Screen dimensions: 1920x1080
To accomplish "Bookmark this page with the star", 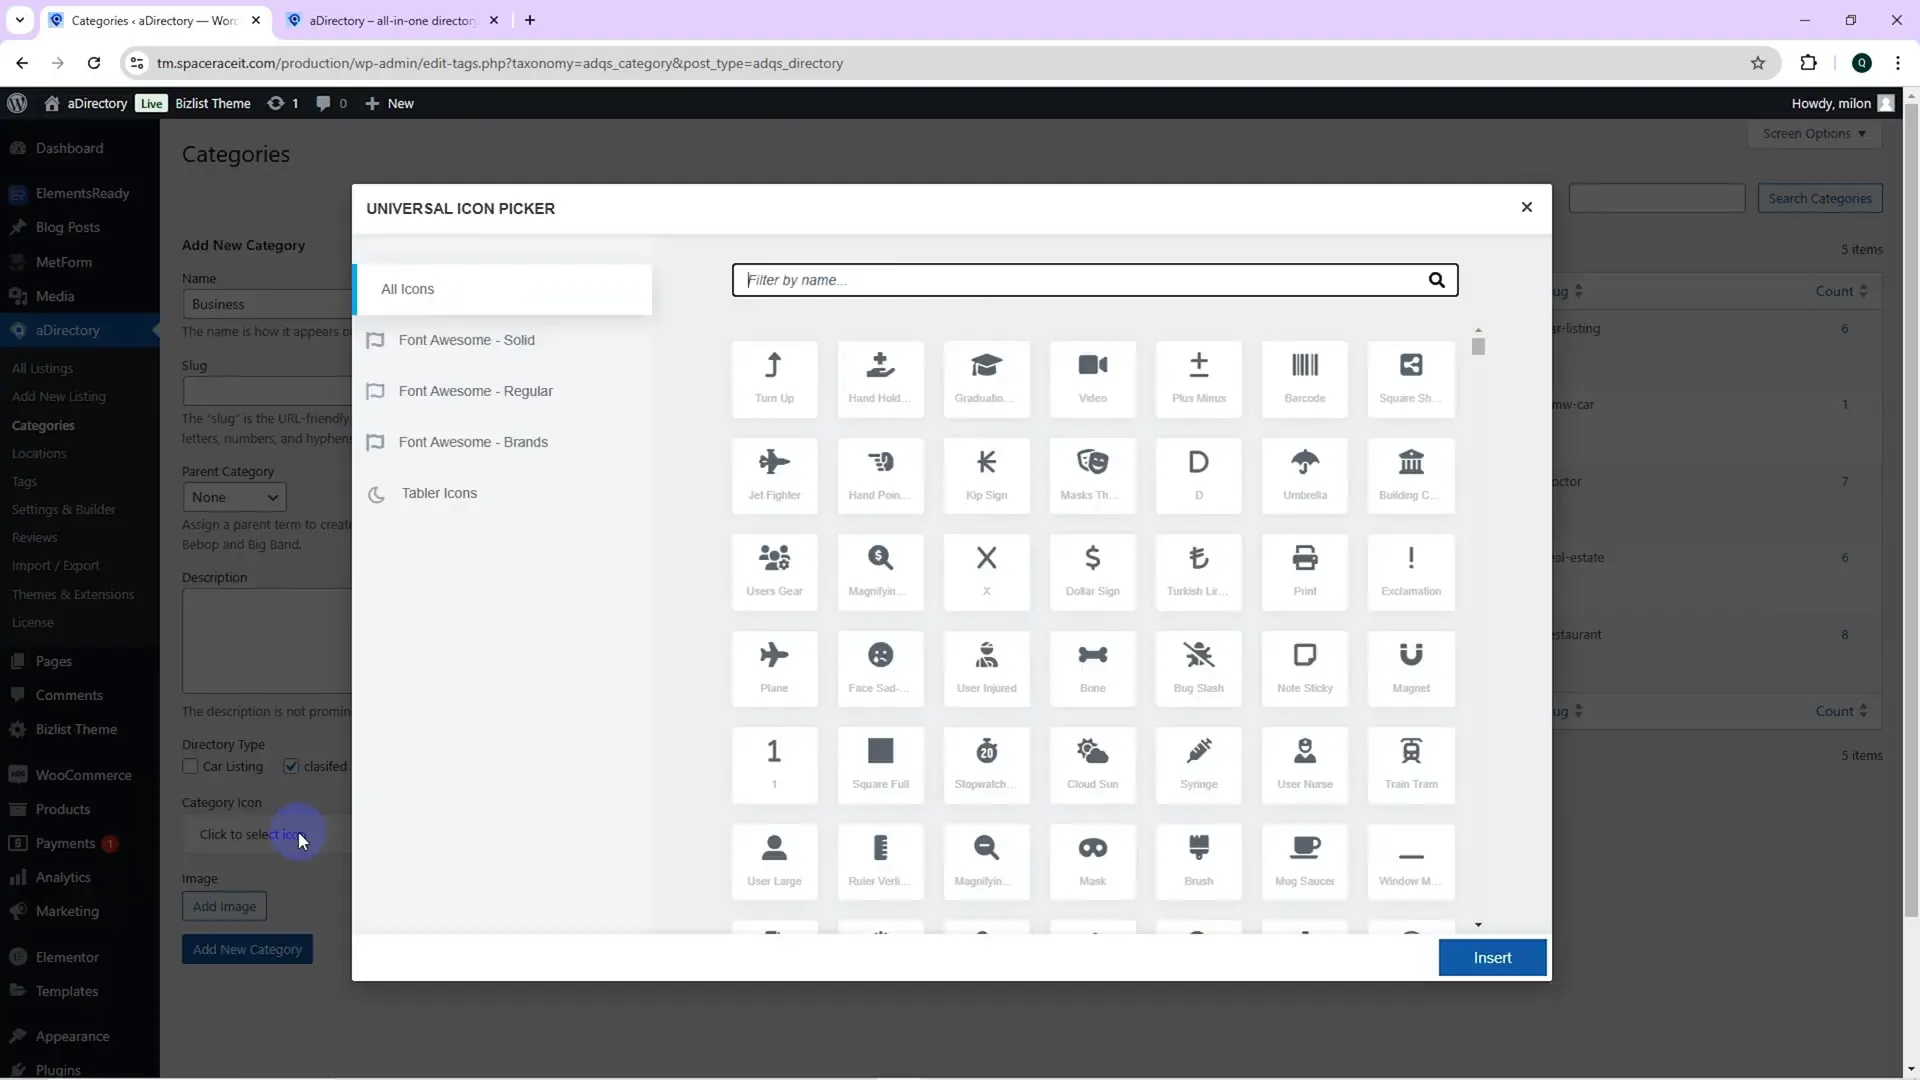I will 1758,63.
